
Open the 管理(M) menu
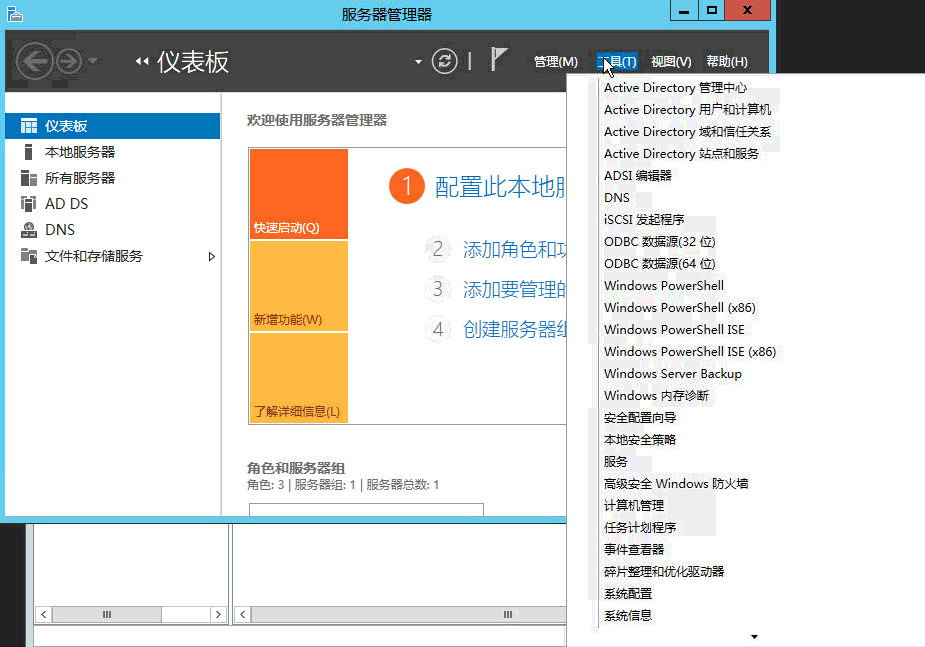pyautogui.click(x=555, y=62)
